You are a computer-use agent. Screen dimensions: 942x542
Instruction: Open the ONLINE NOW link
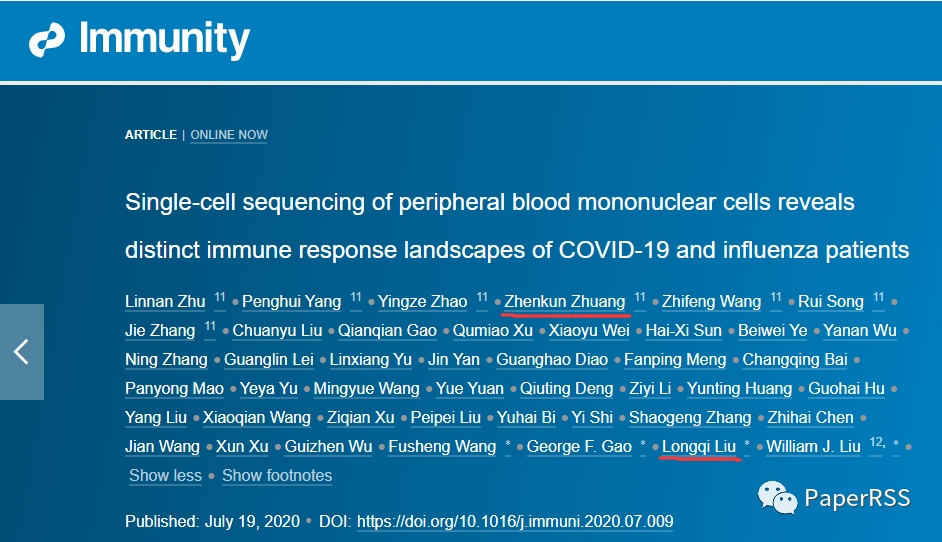(229, 135)
